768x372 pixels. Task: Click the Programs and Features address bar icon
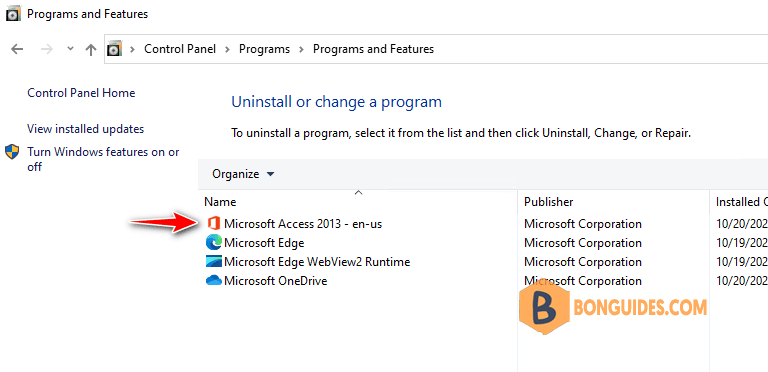114,49
